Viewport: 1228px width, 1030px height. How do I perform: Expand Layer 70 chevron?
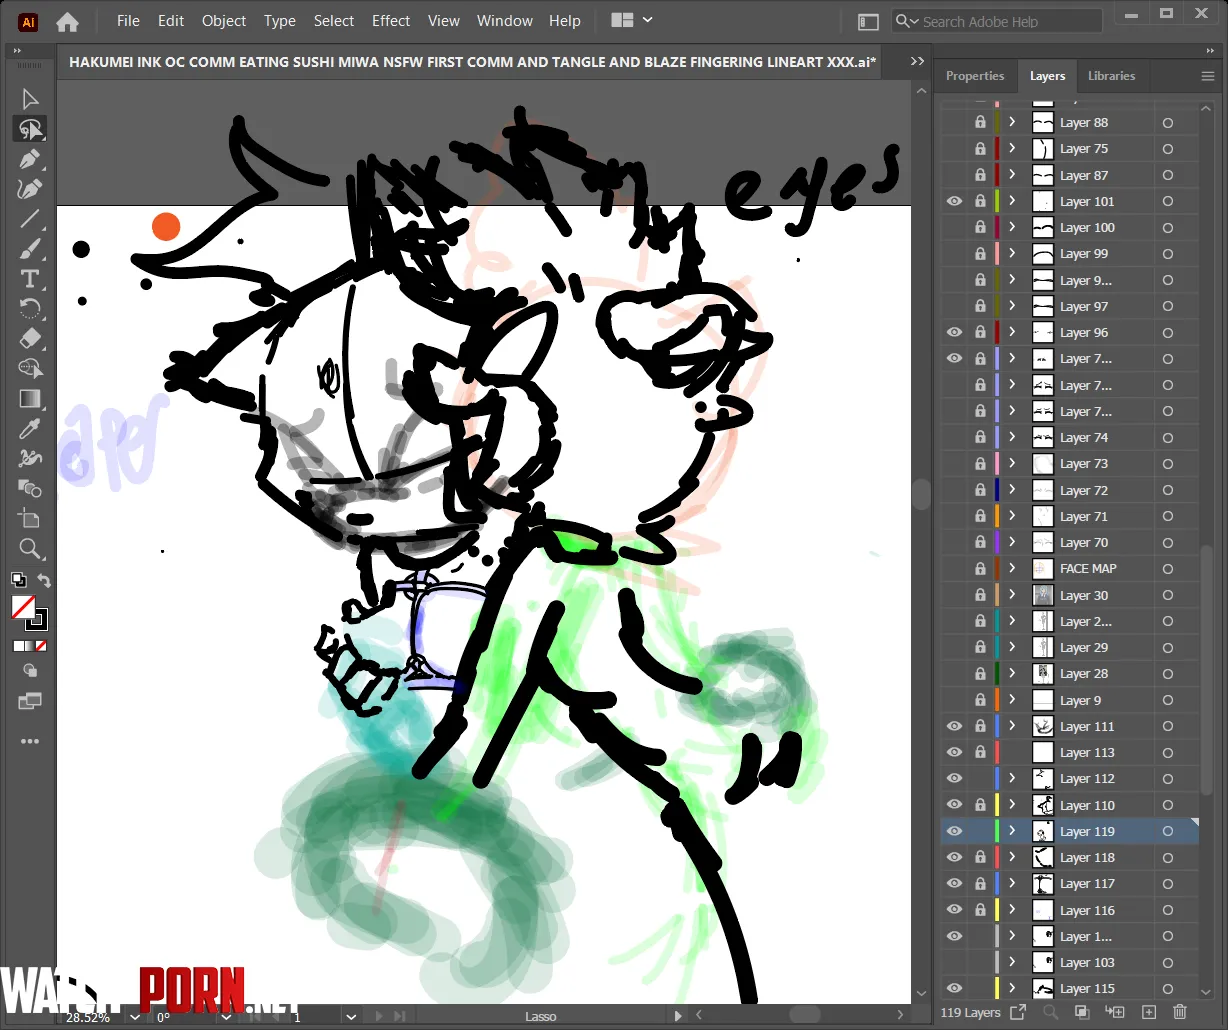pyautogui.click(x=1012, y=542)
